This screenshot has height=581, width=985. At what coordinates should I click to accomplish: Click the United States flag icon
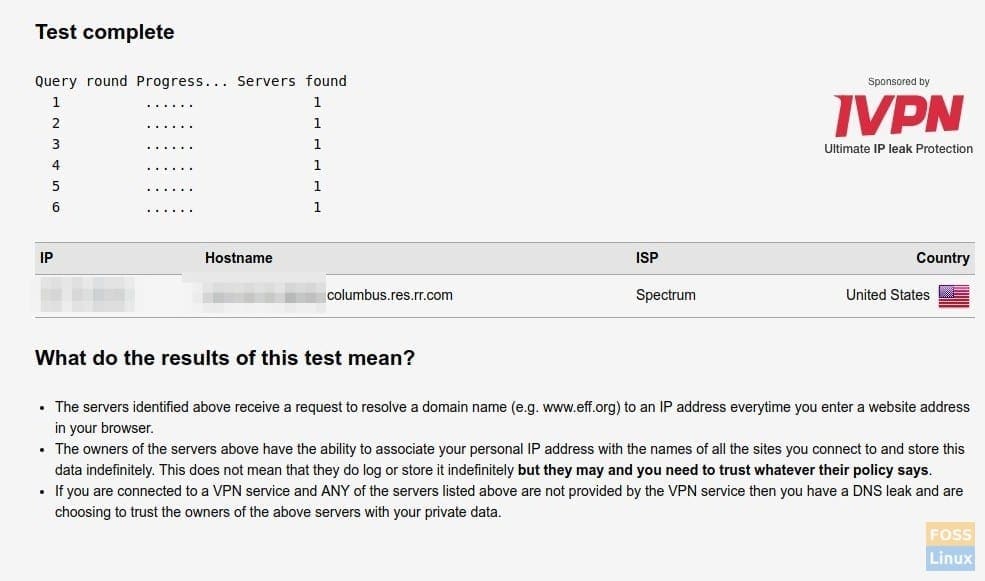coord(954,296)
